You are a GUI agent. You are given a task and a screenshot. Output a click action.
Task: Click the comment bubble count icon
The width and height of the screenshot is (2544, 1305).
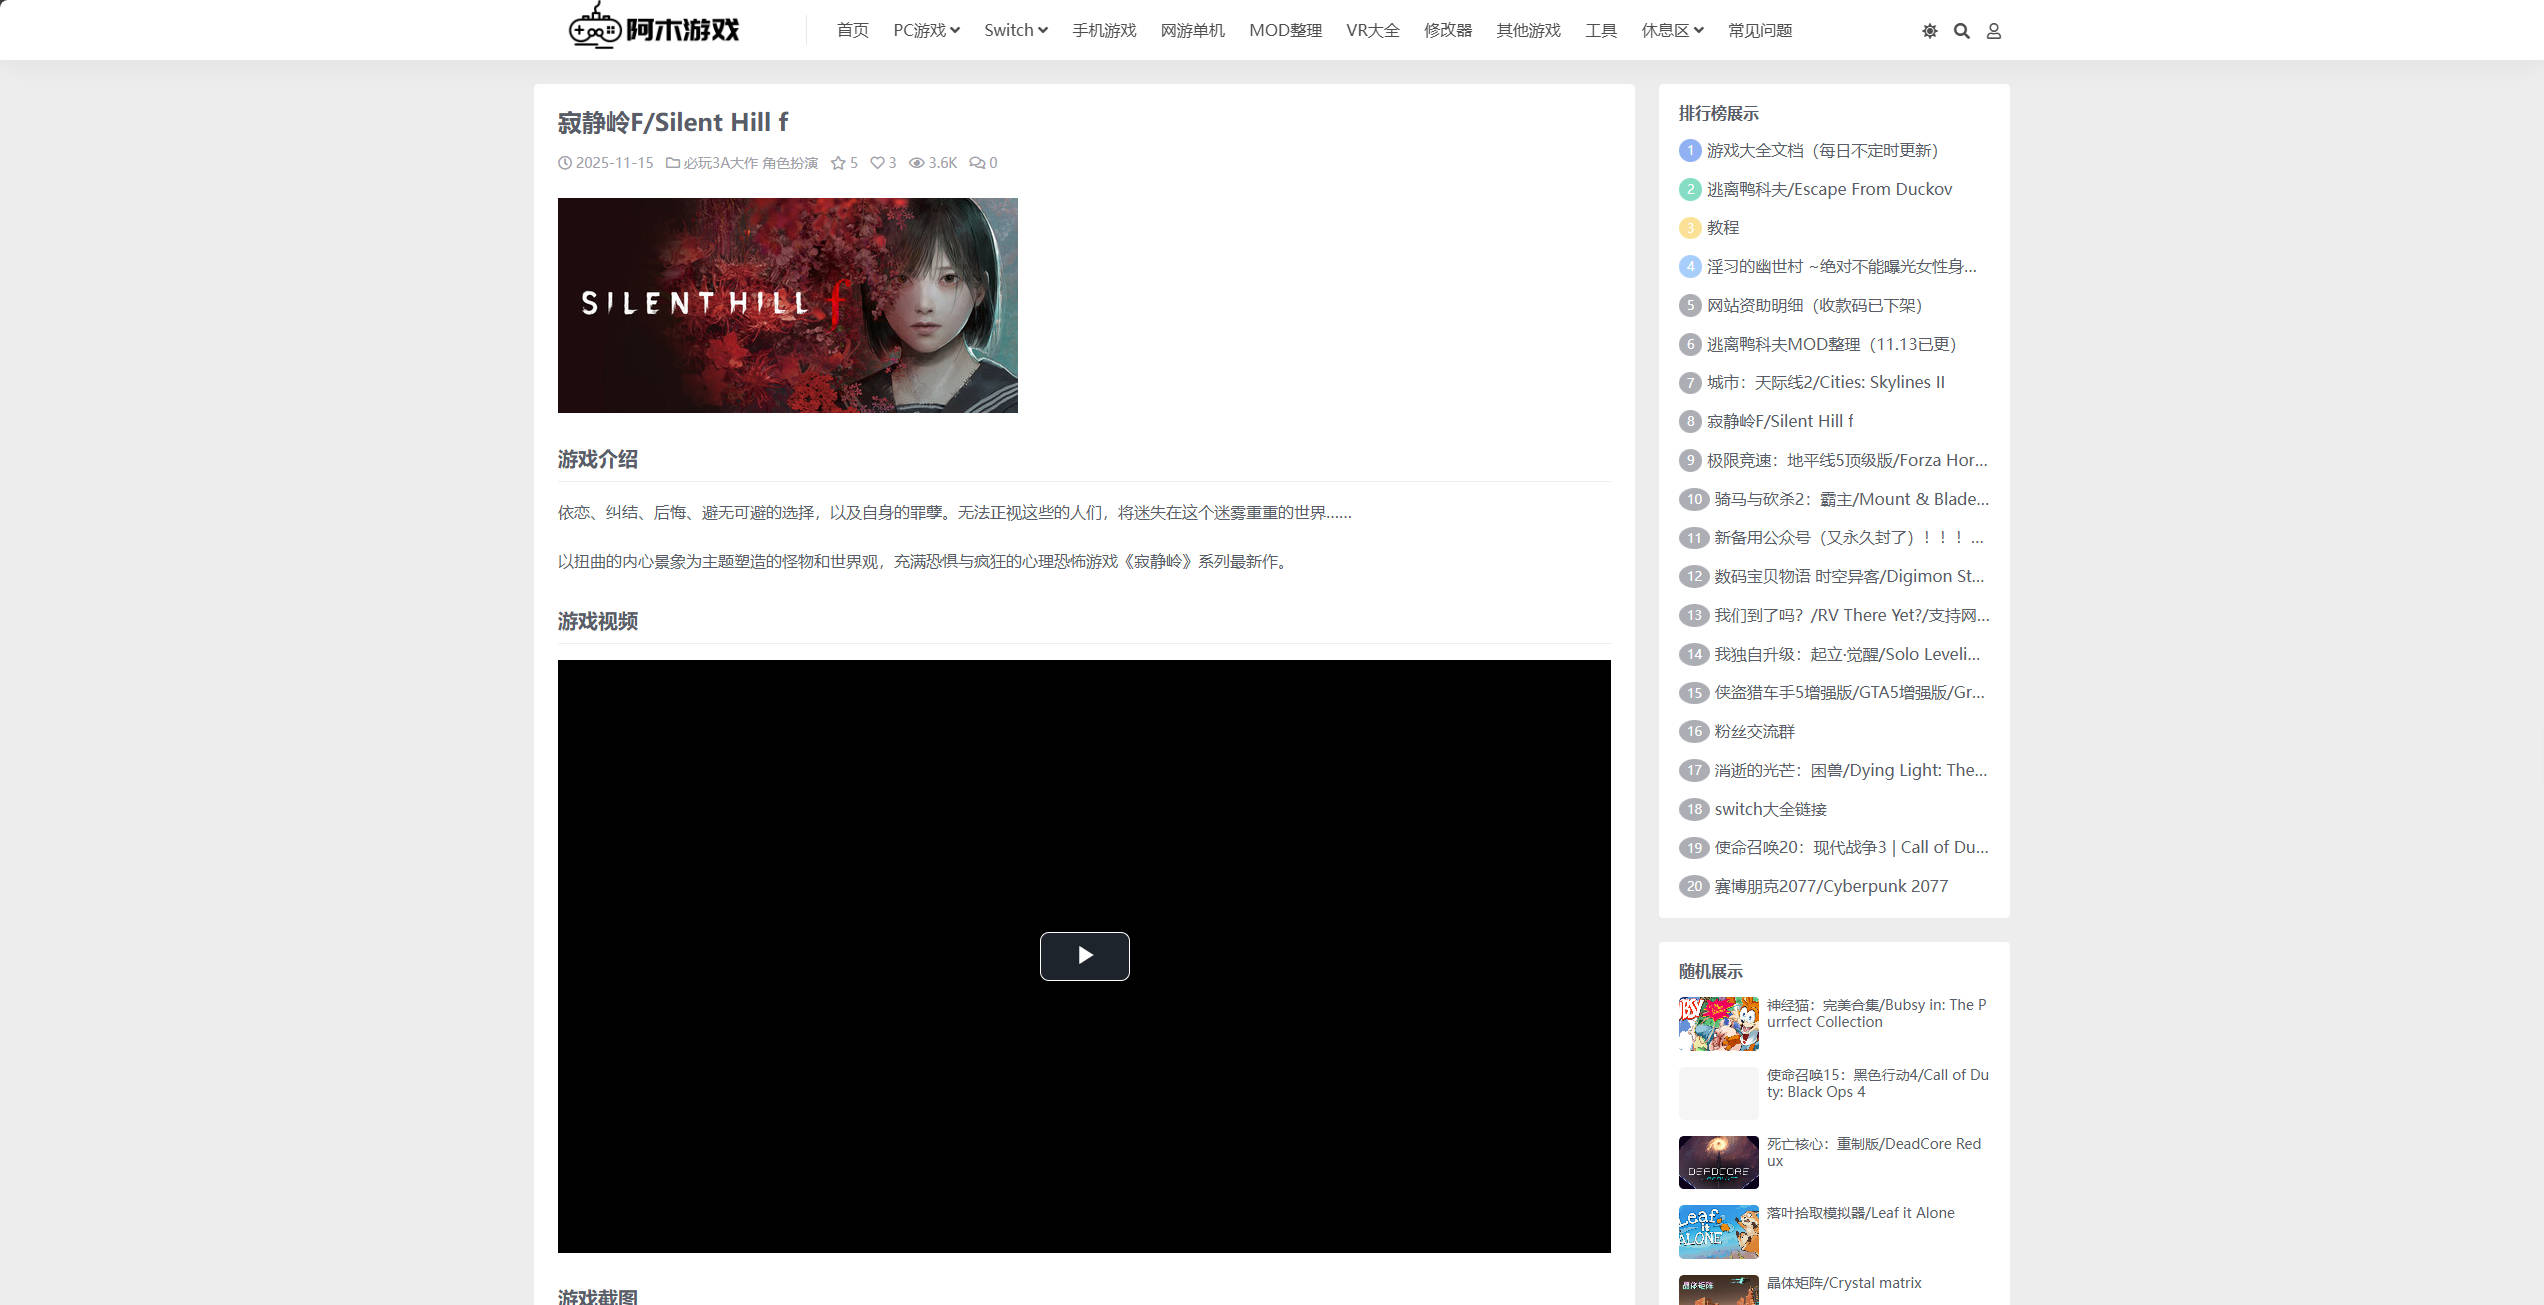(977, 163)
